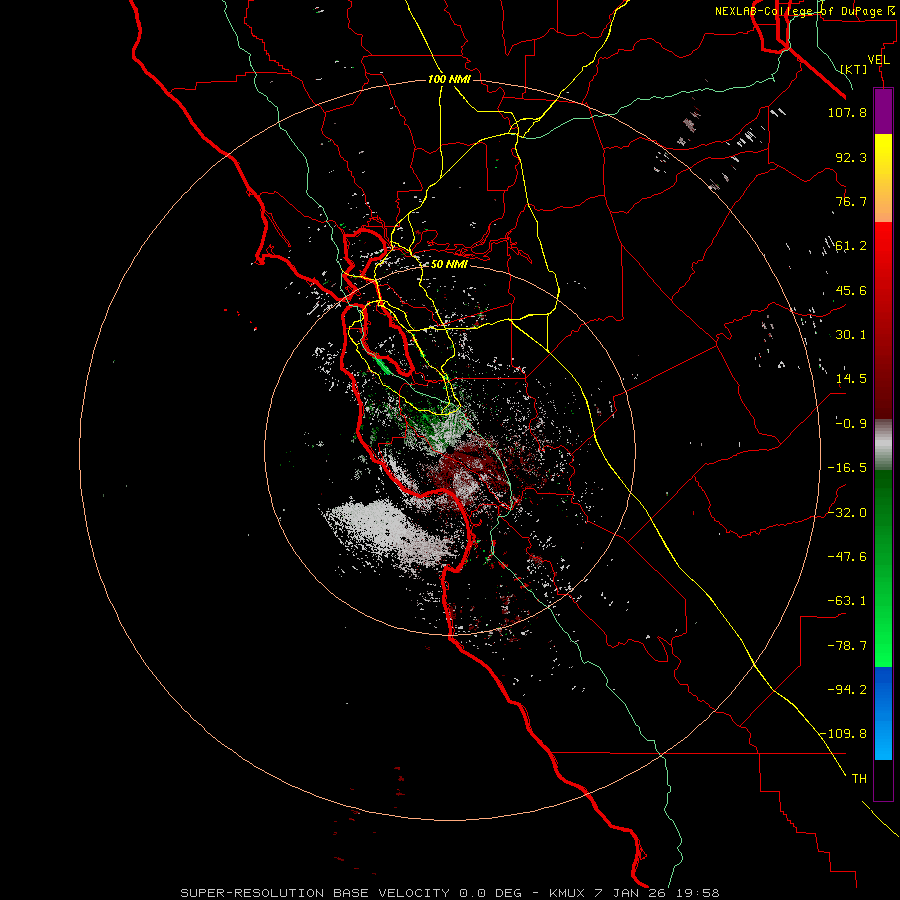This screenshot has height=900, width=900.
Task: Click the 14.5 legend value
Action: tap(851, 379)
